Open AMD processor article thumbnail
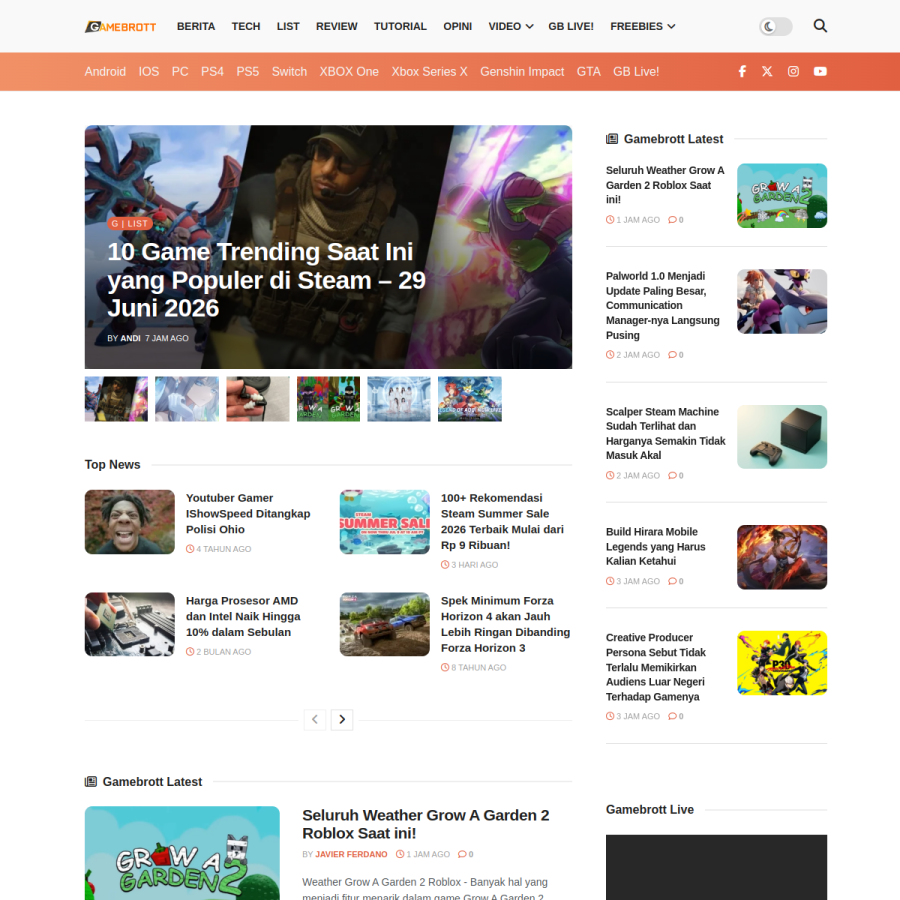 (130, 624)
